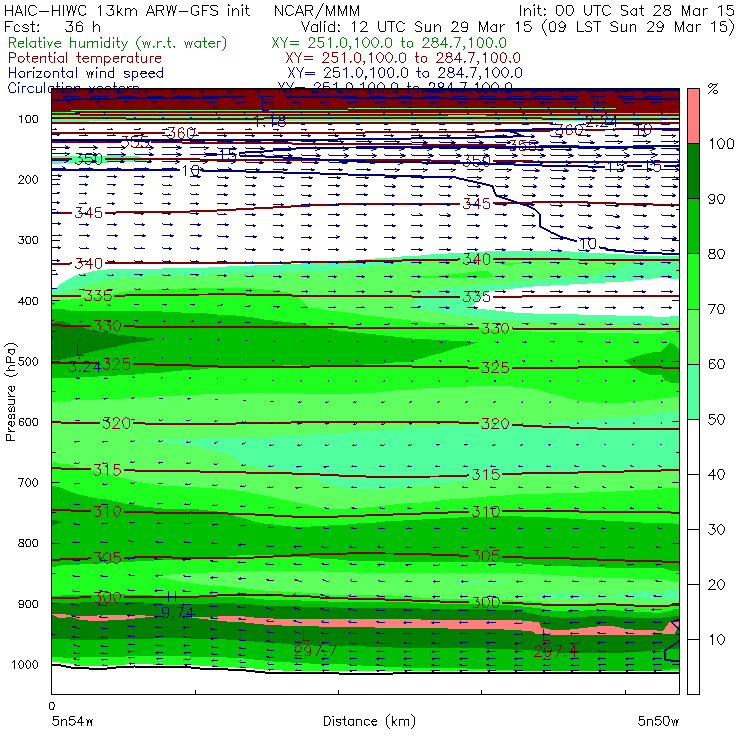Click the '1.18' wind minimum value

[270, 122]
